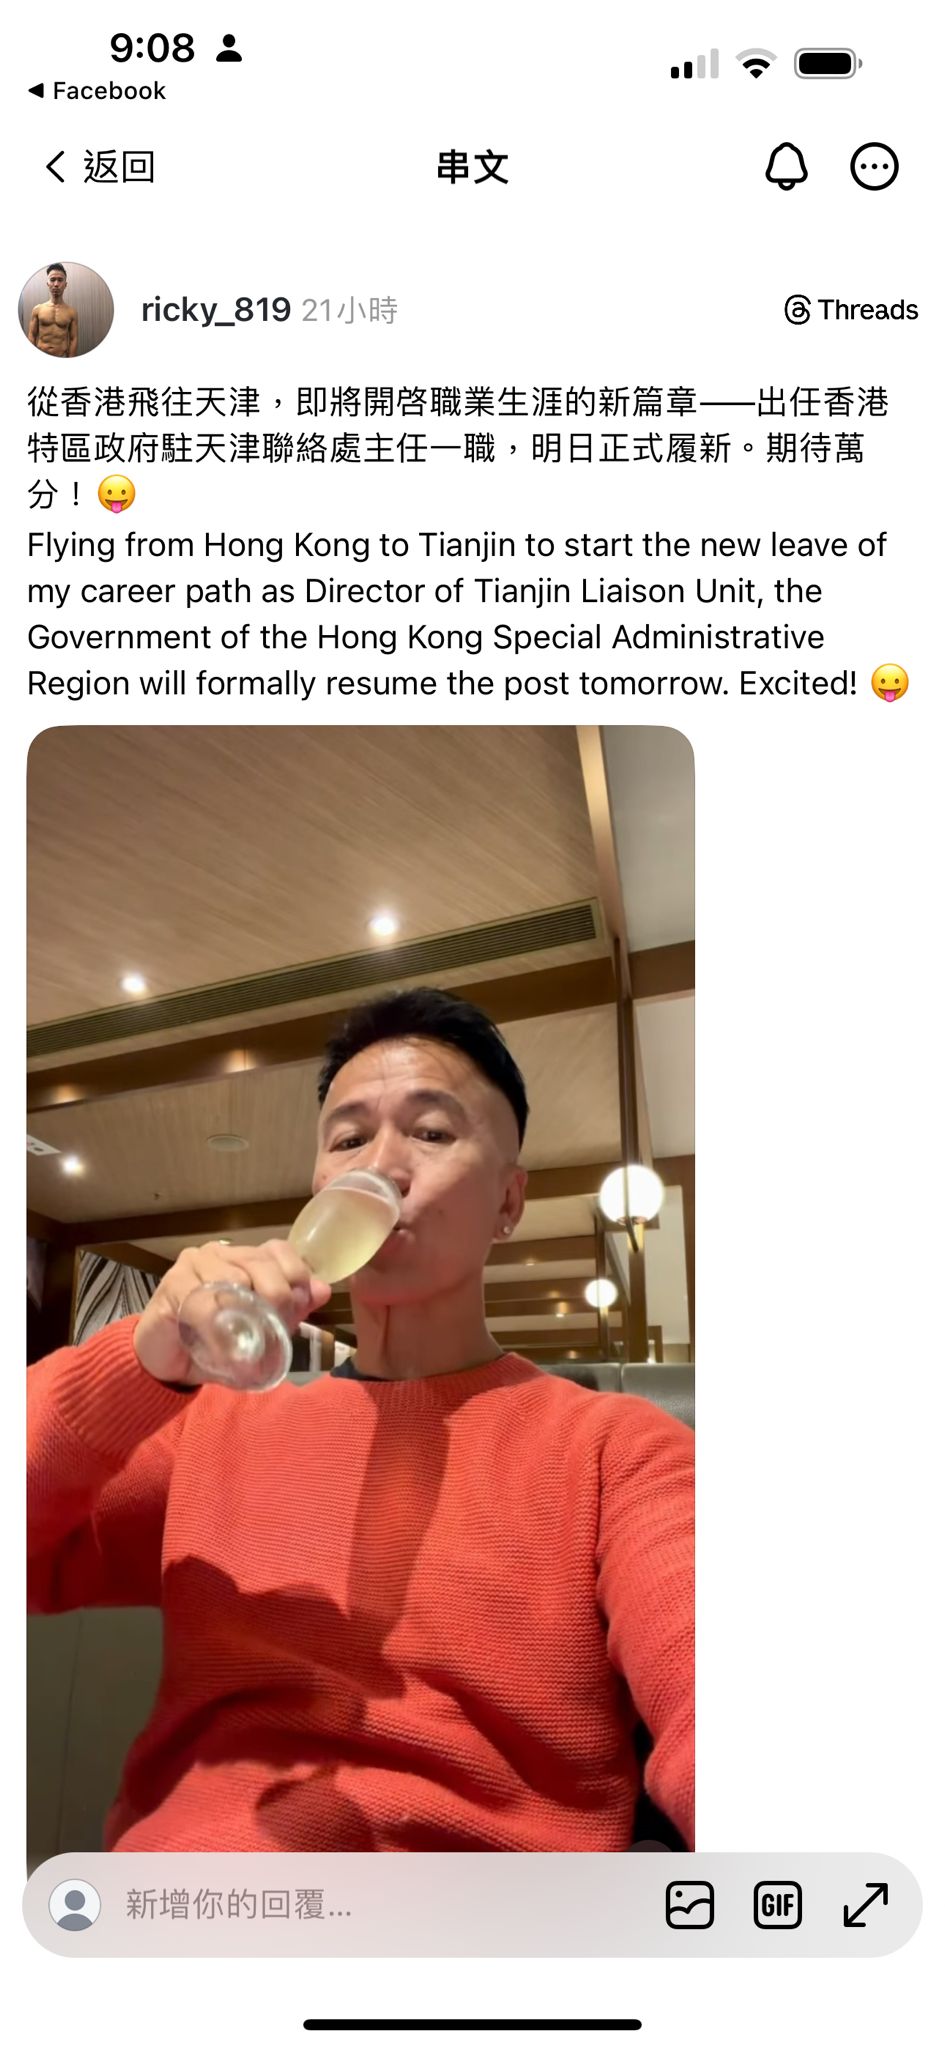This screenshot has height=2048, width=945.
Task: Return to Facebook via status bar link
Action: [x=97, y=91]
